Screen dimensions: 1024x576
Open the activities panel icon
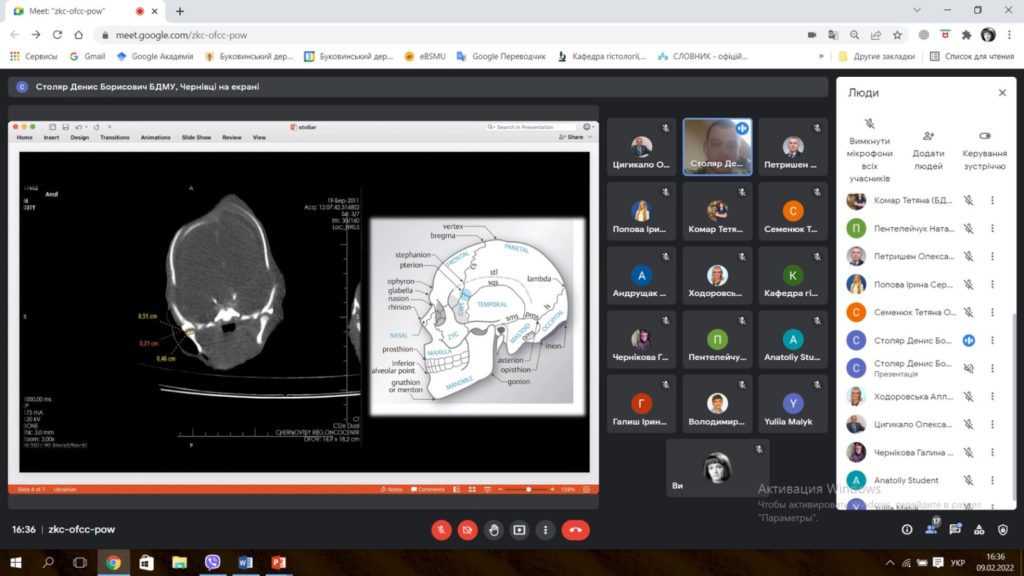(x=979, y=529)
